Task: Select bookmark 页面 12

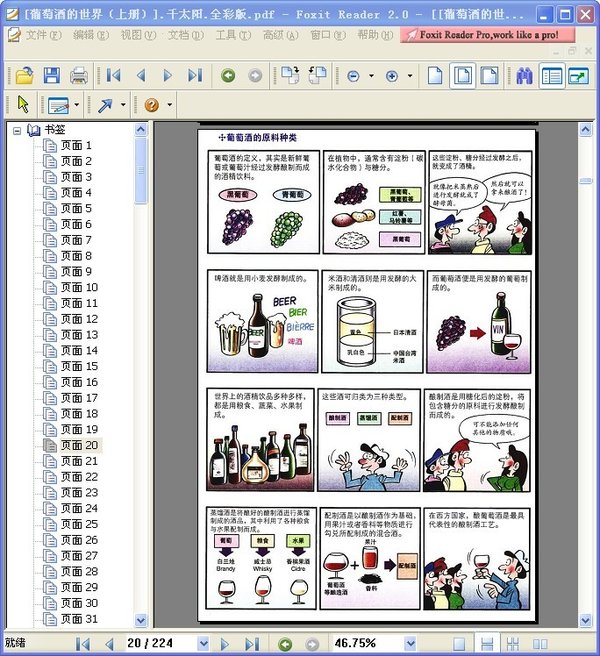Action: click(79, 319)
